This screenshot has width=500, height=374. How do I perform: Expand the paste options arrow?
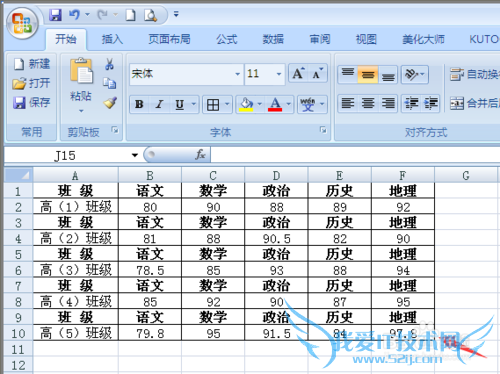click(x=81, y=111)
